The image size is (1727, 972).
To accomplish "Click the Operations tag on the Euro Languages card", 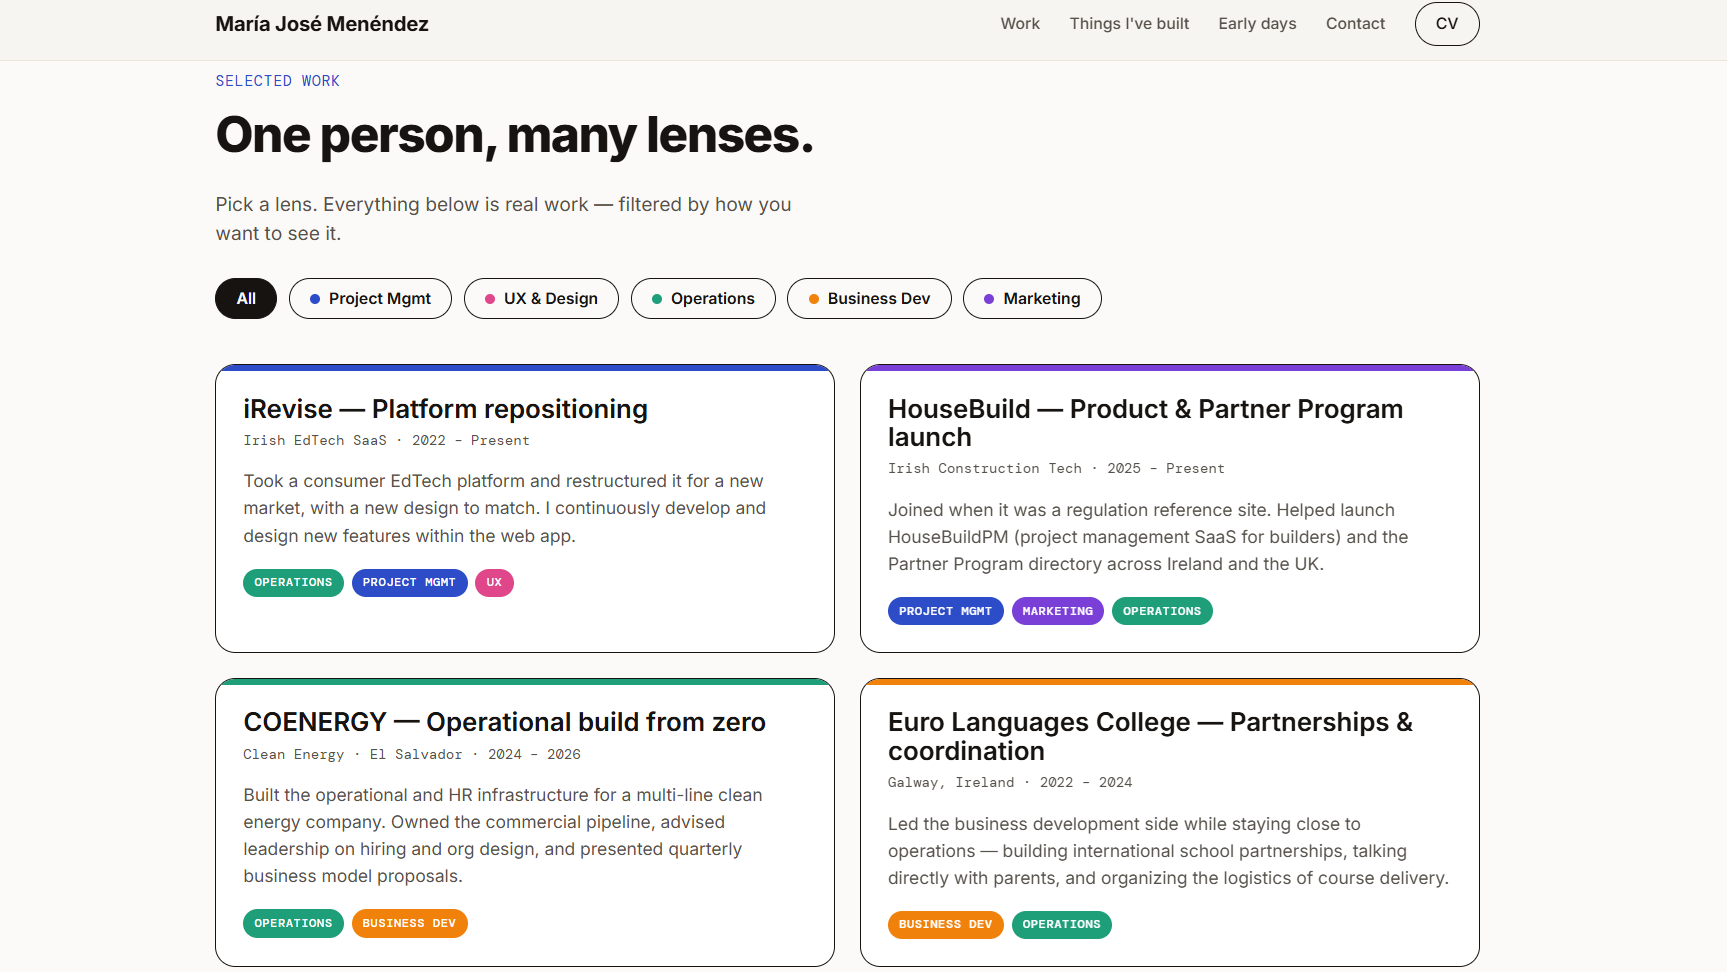I will pos(1061,925).
